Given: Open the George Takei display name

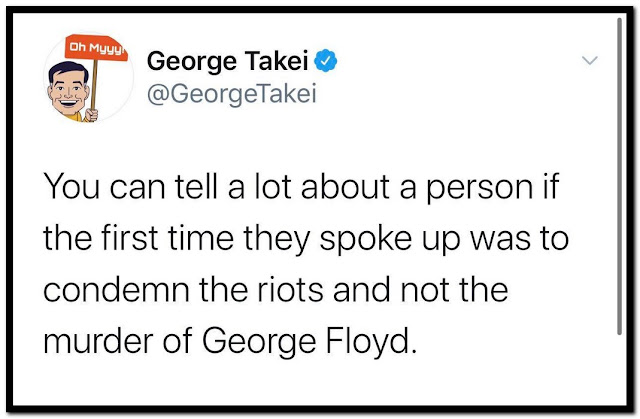Looking at the screenshot, I should (x=228, y=61).
